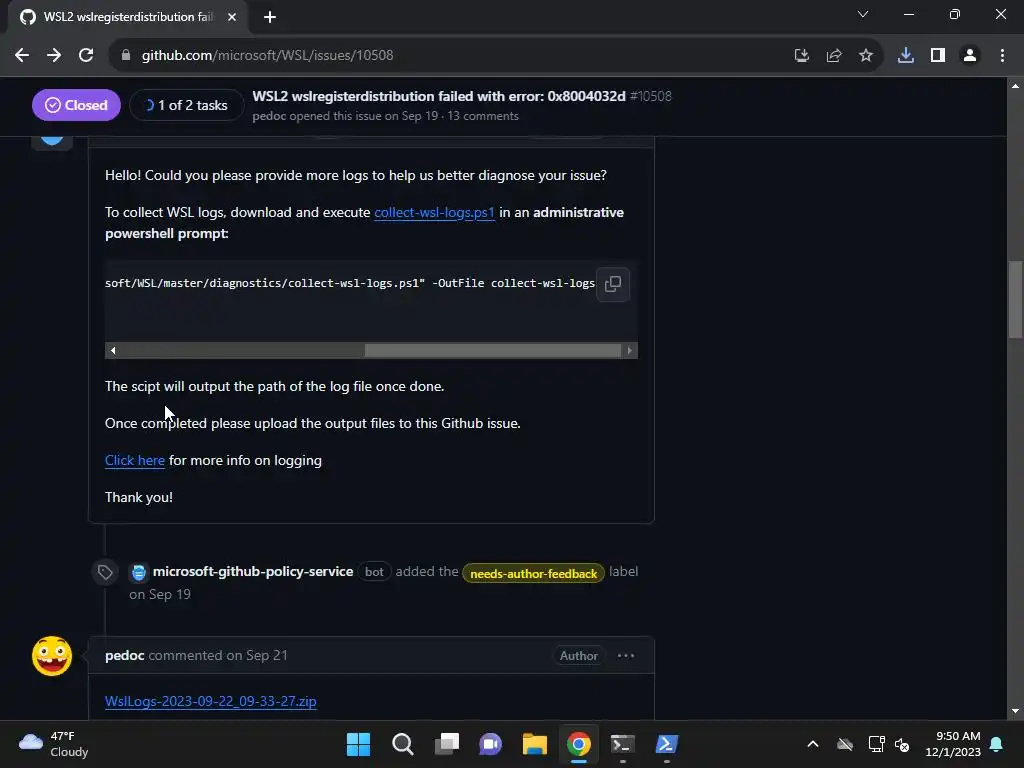Click code block right scroll arrow
Viewport: 1024px width, 768px height.
(x=630, y=351)
